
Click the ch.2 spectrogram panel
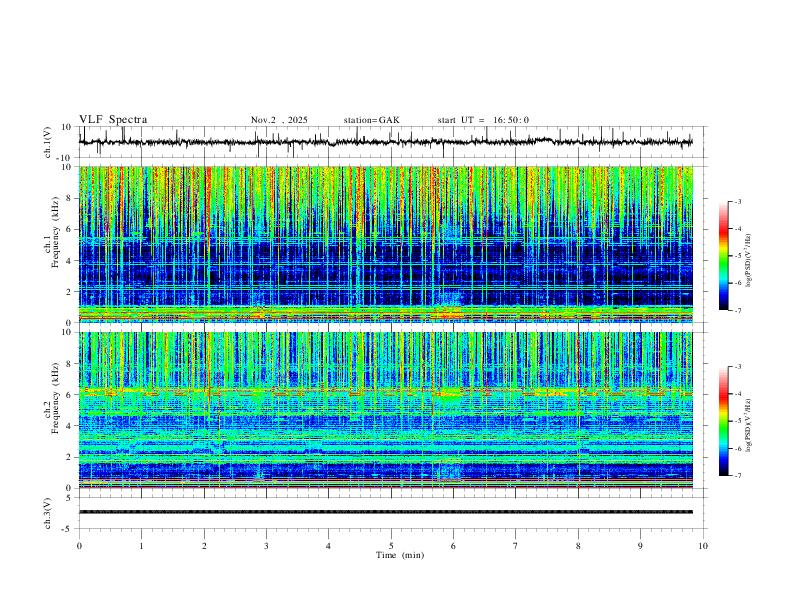pyautogui.click(x=385, y=410)
